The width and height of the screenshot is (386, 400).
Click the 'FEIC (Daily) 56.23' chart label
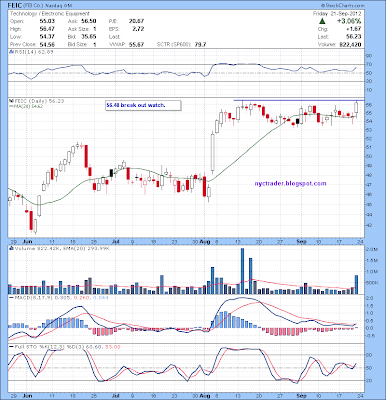coord(39,101)
